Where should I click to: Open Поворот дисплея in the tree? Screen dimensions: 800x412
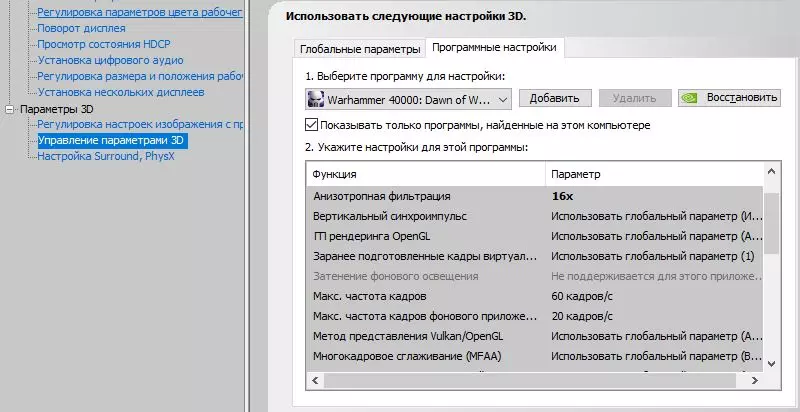[81, 28]
